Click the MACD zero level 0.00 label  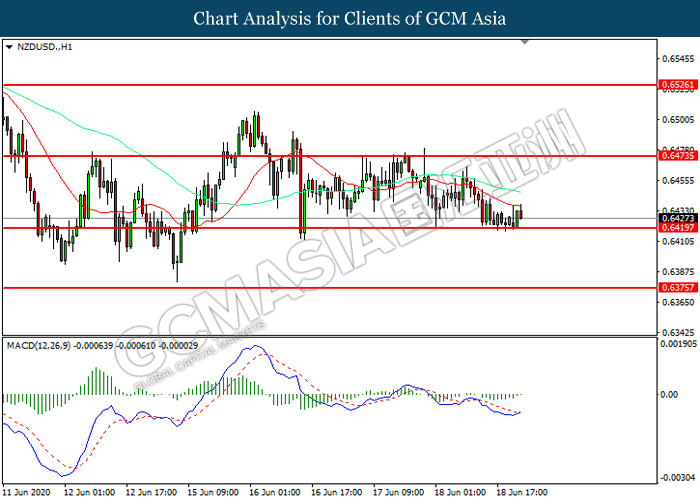point(669,395)
